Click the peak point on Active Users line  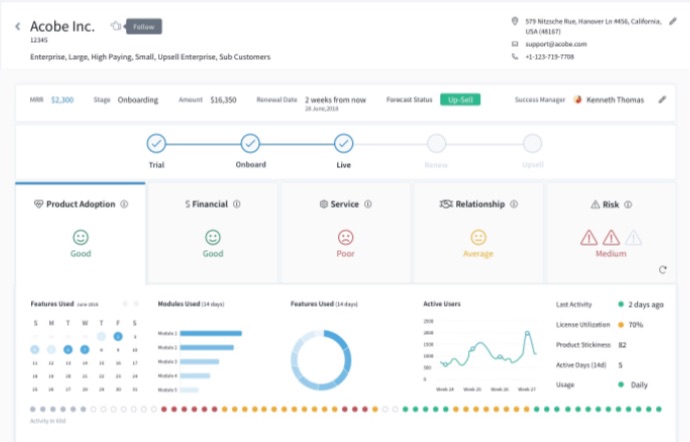pos(527,333)
